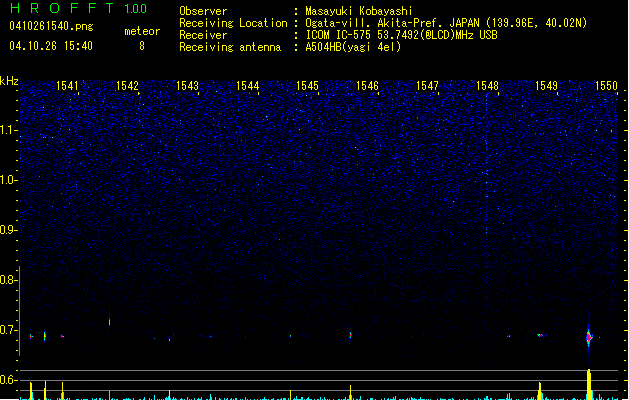Screen dimensions: 629x400
Task: Click the kHz frequency axis unit label
Action: tap(9, 81)
